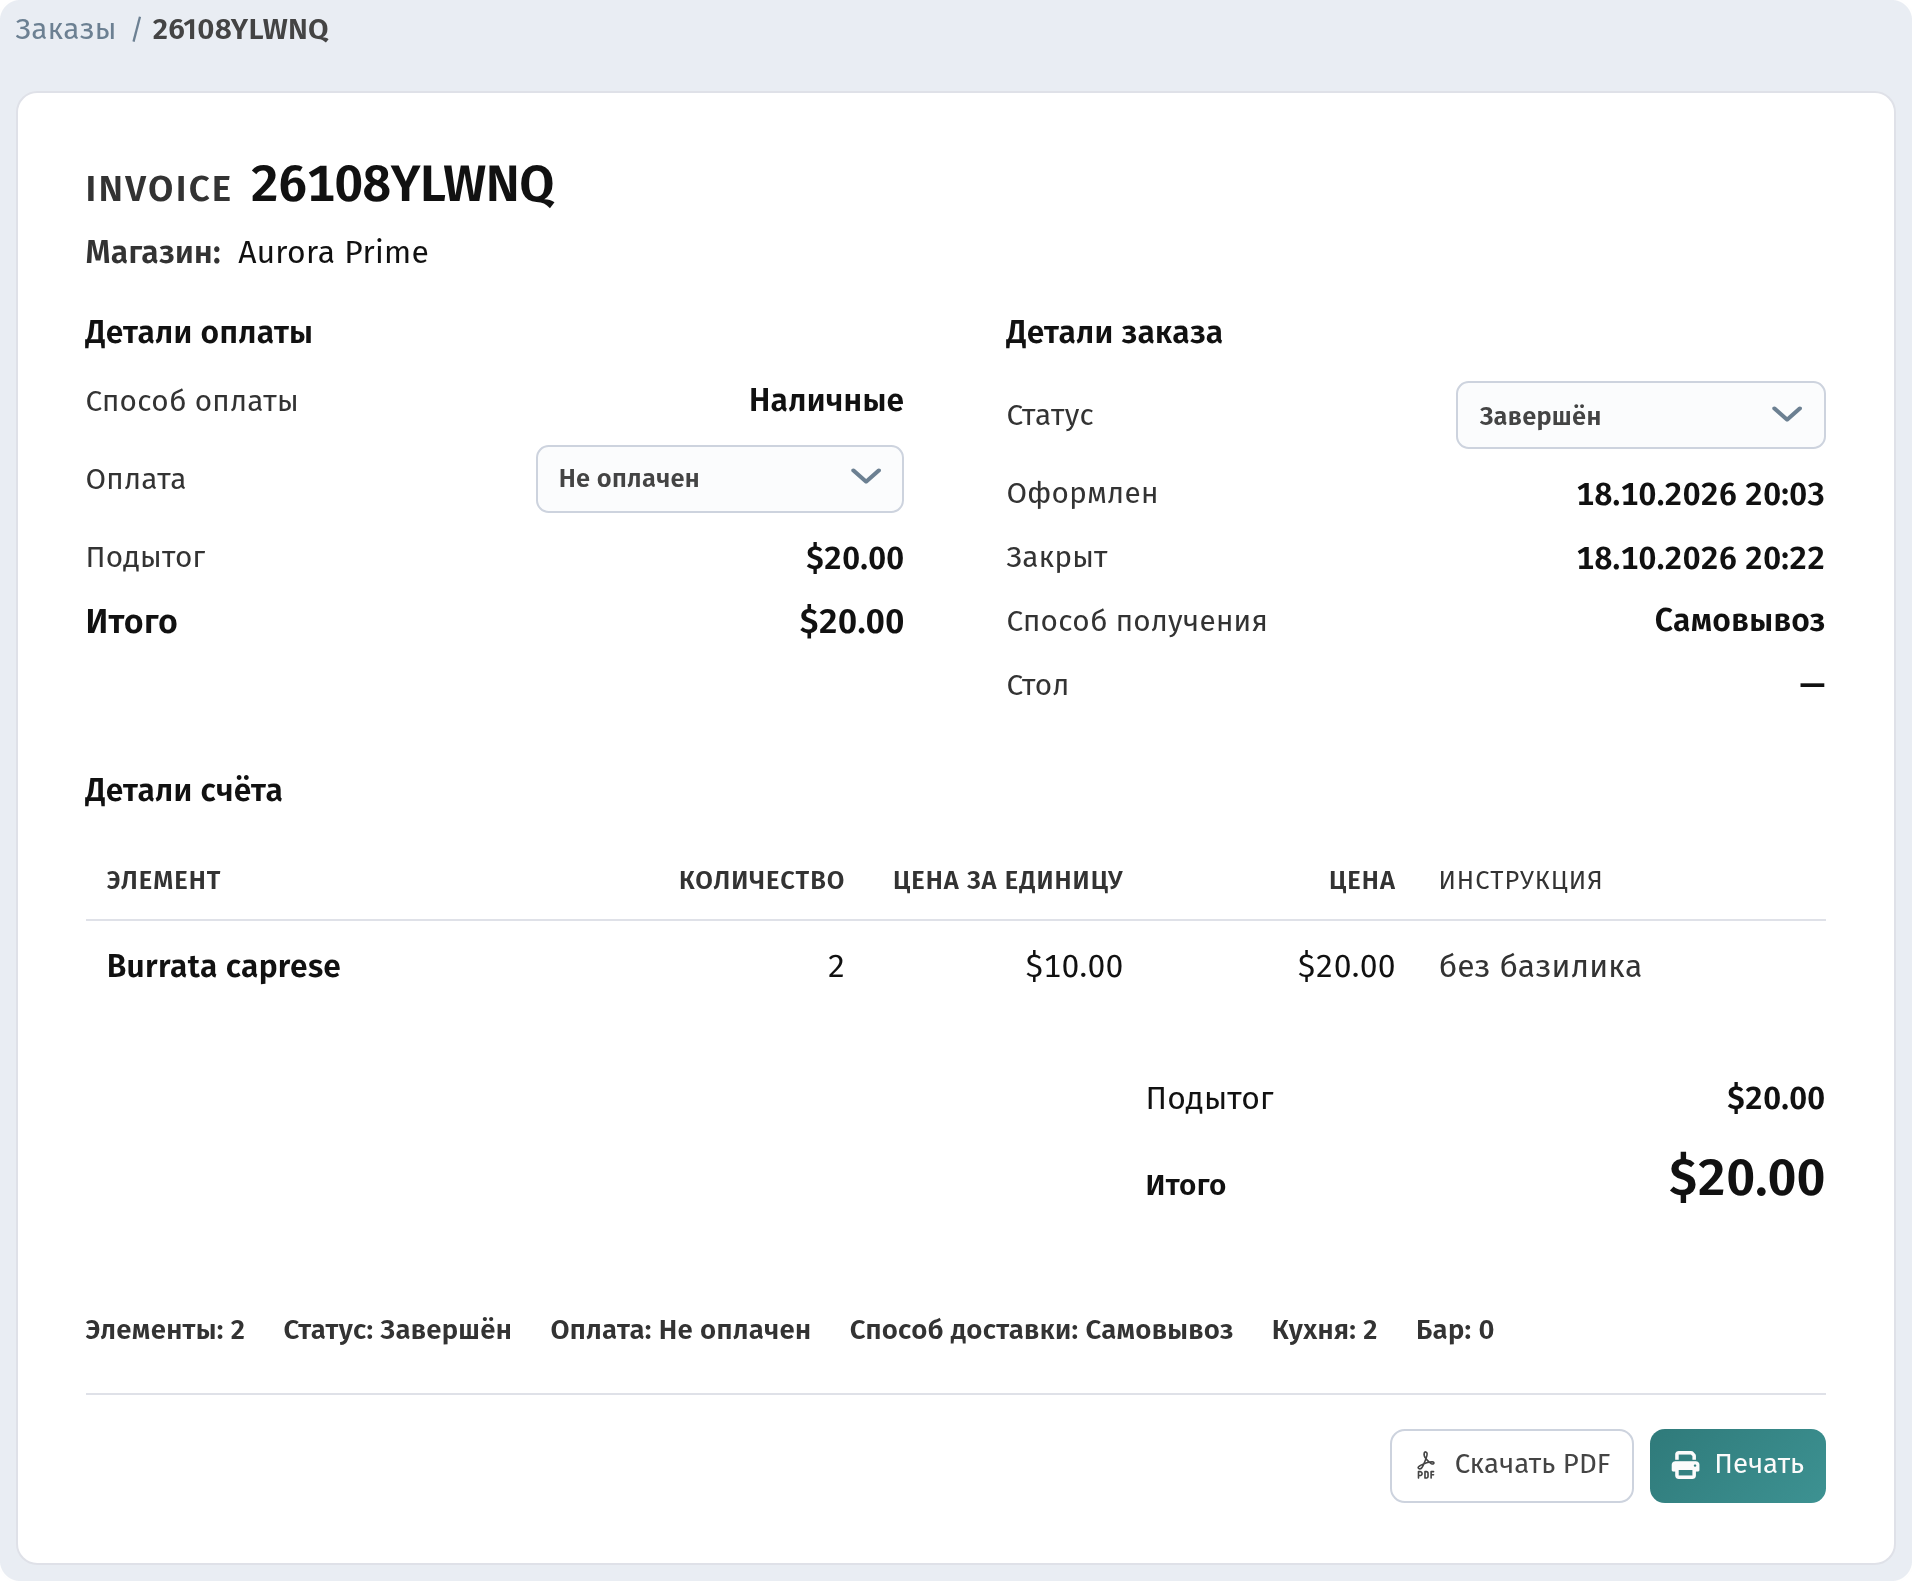Click the Оплата: Не оплачен summary entry
Viewport: 1912px width, 1581px height.
click(x=680, y=1330)
